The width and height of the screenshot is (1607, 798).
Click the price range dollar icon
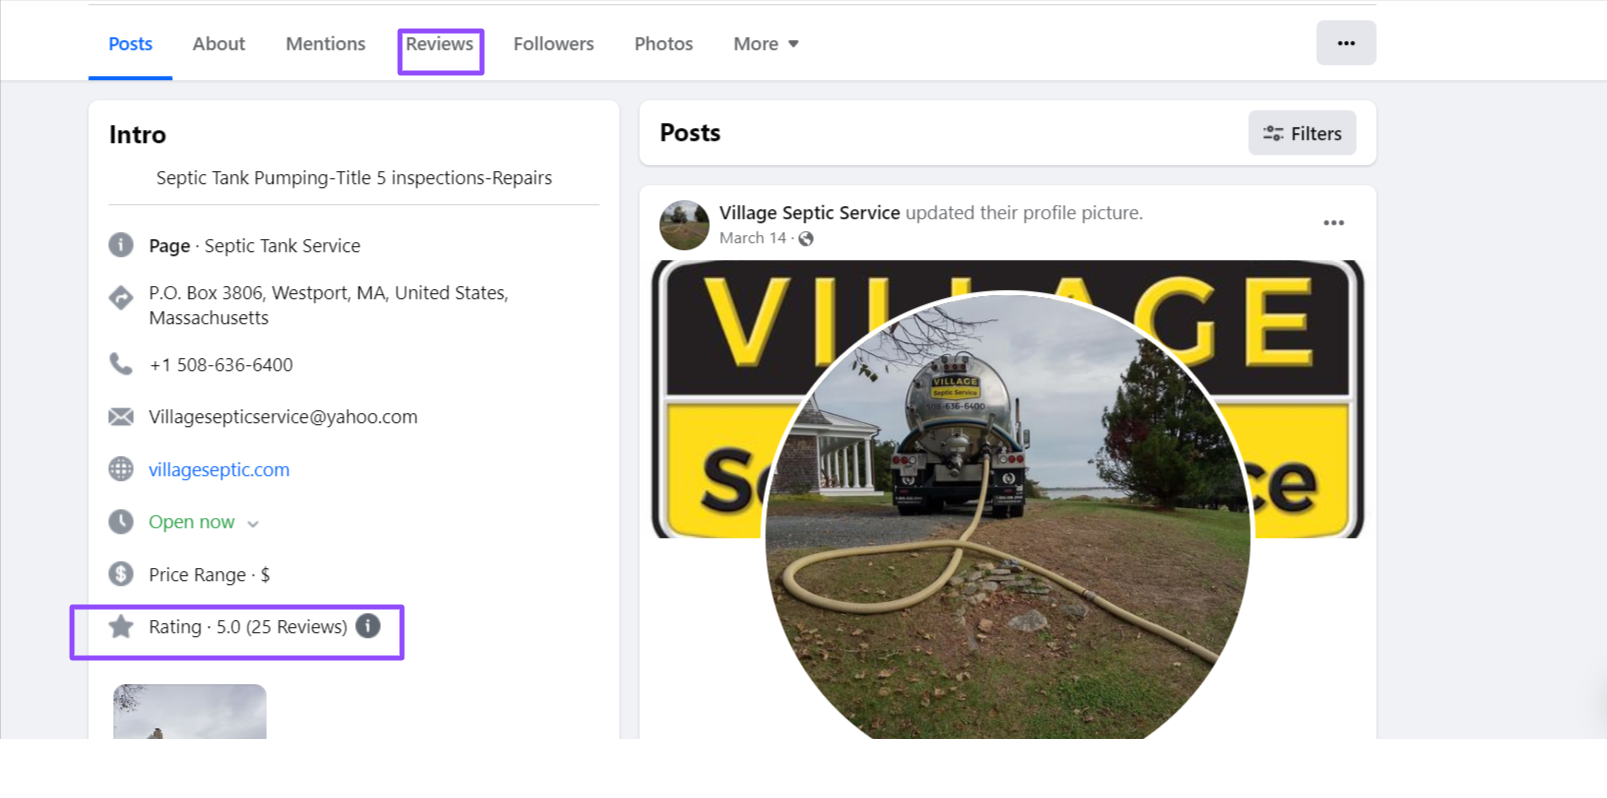pos(121,574)
